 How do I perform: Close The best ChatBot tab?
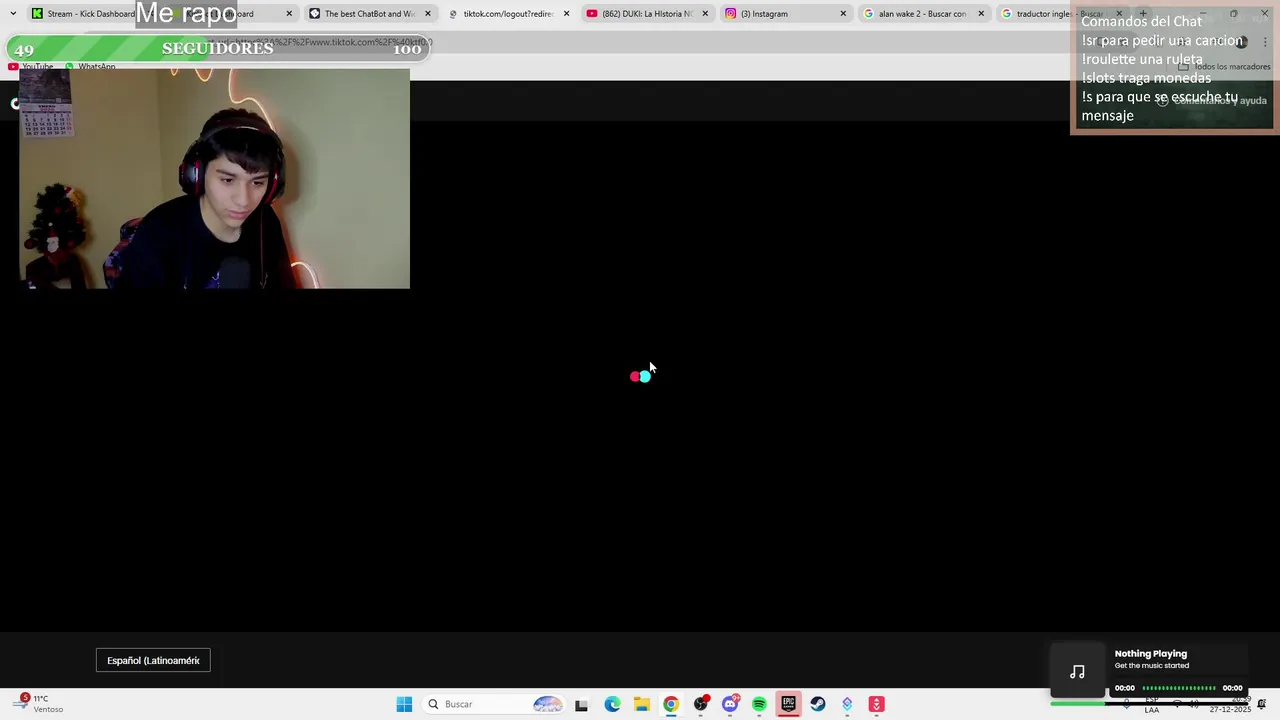click(428, 14)
